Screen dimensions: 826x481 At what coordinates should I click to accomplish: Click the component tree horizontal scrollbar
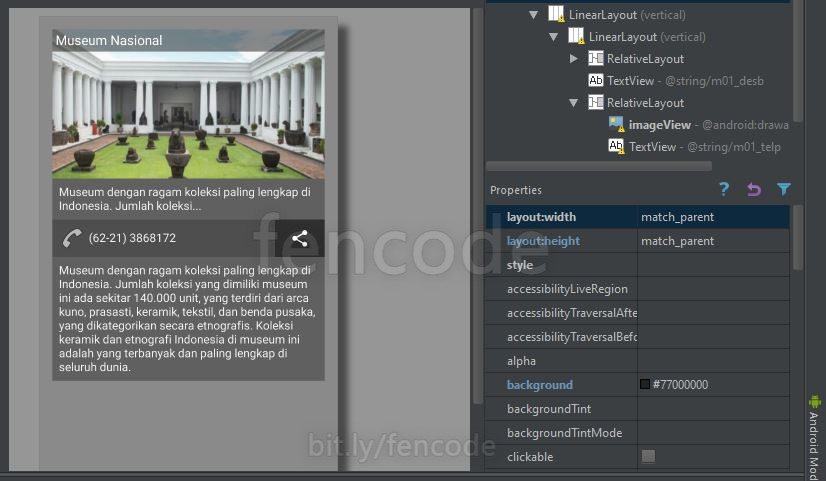click(598, 166)
